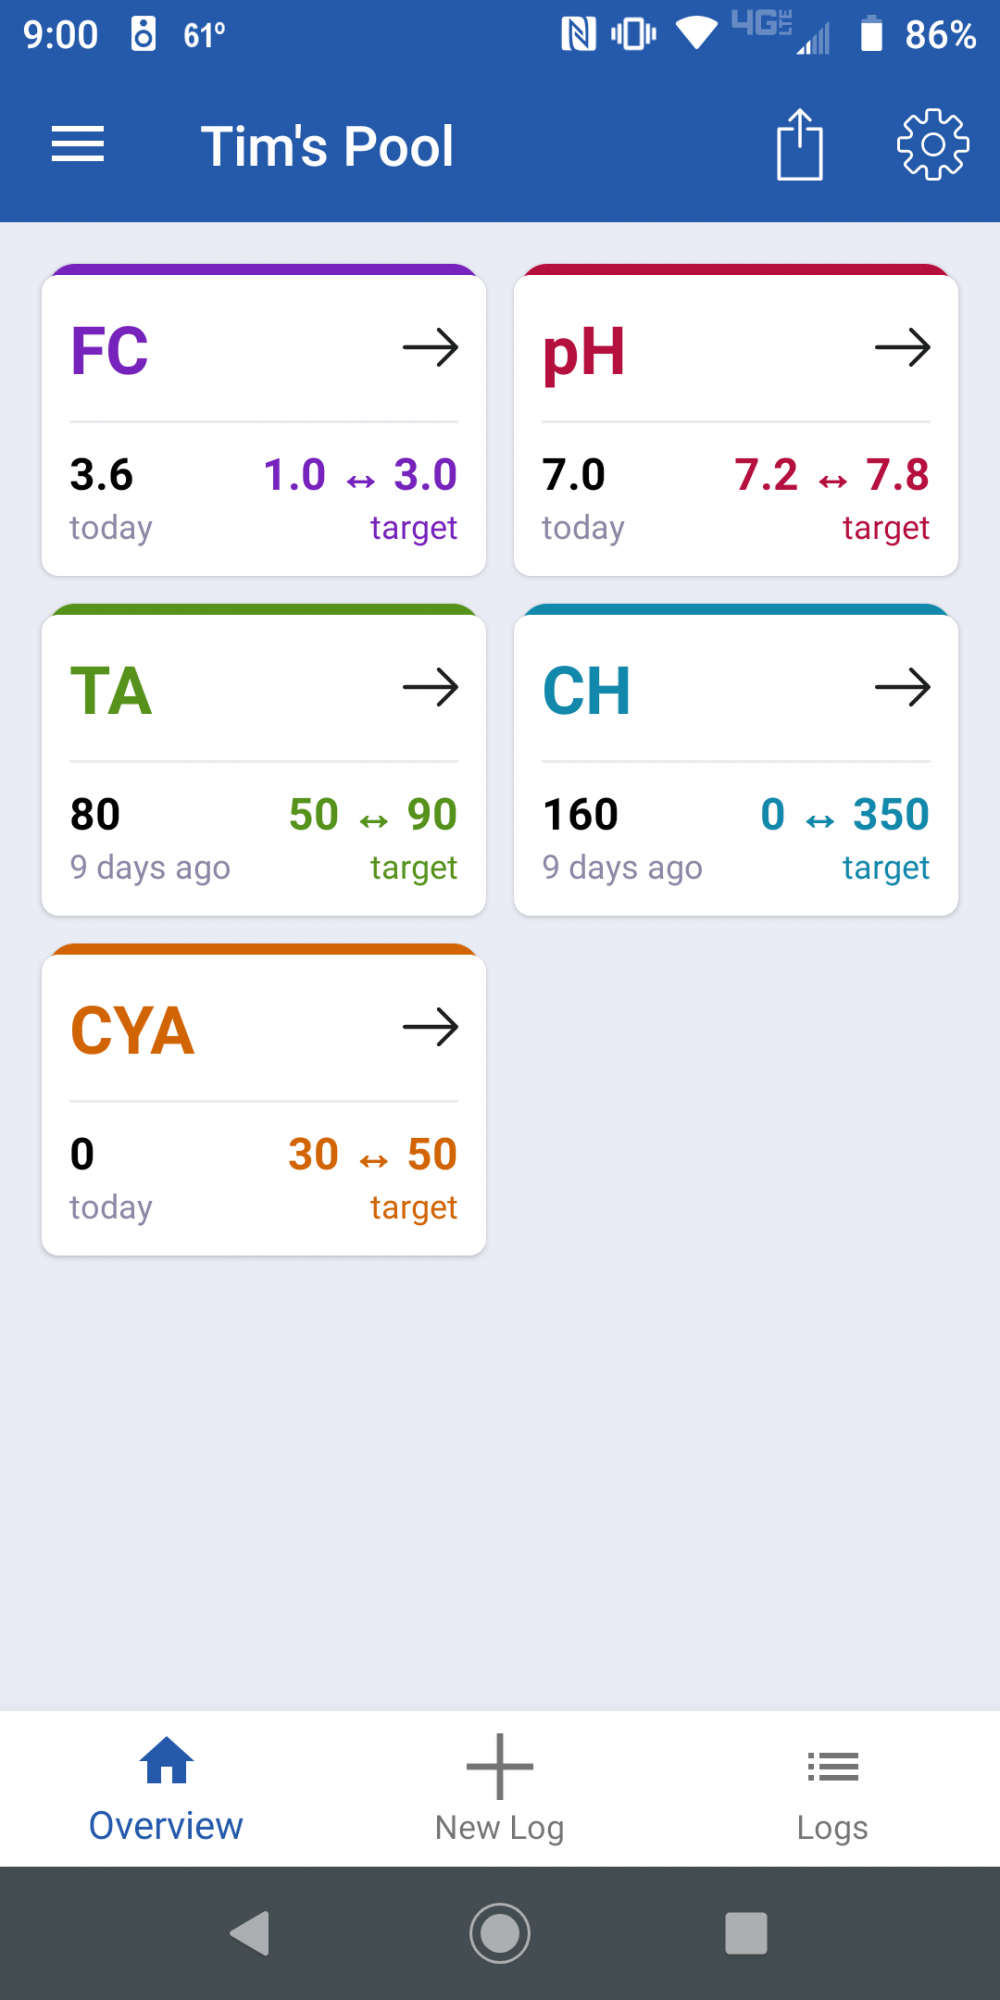Open CYA details with arrow
The image size is (1000, 2000).
[431, 1028]
